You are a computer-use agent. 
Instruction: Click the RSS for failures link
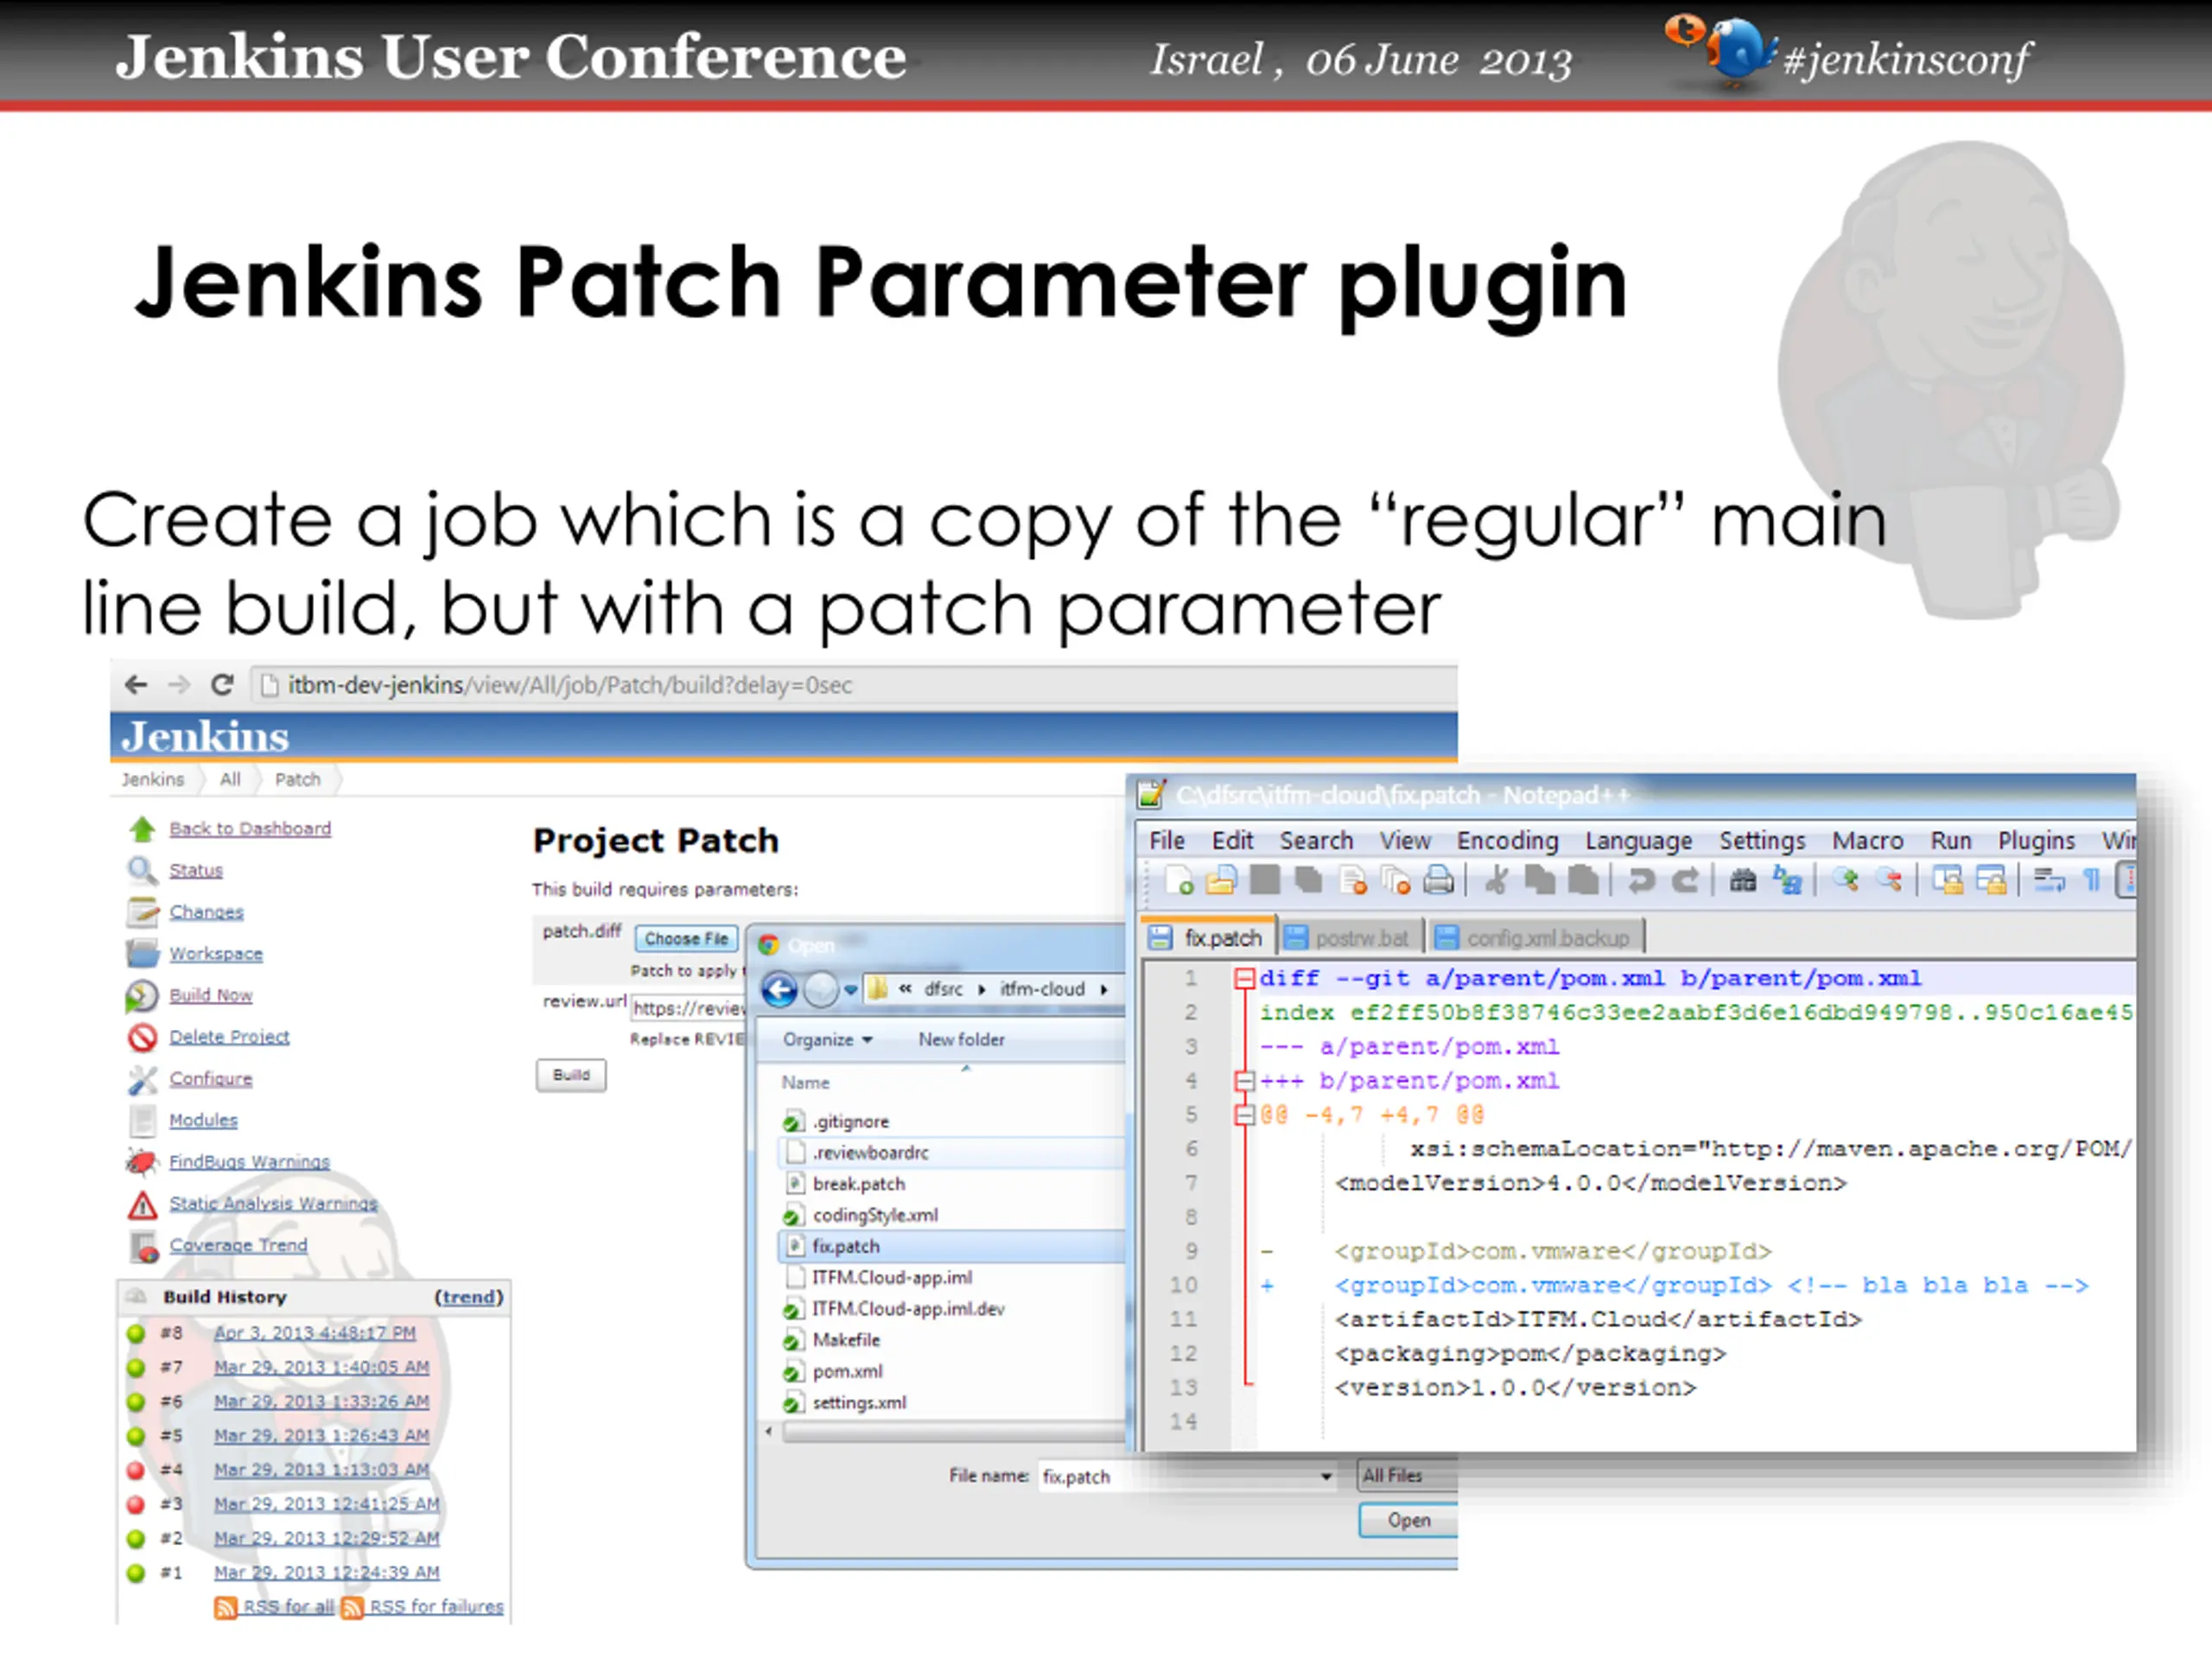(x=436, y=1607)
